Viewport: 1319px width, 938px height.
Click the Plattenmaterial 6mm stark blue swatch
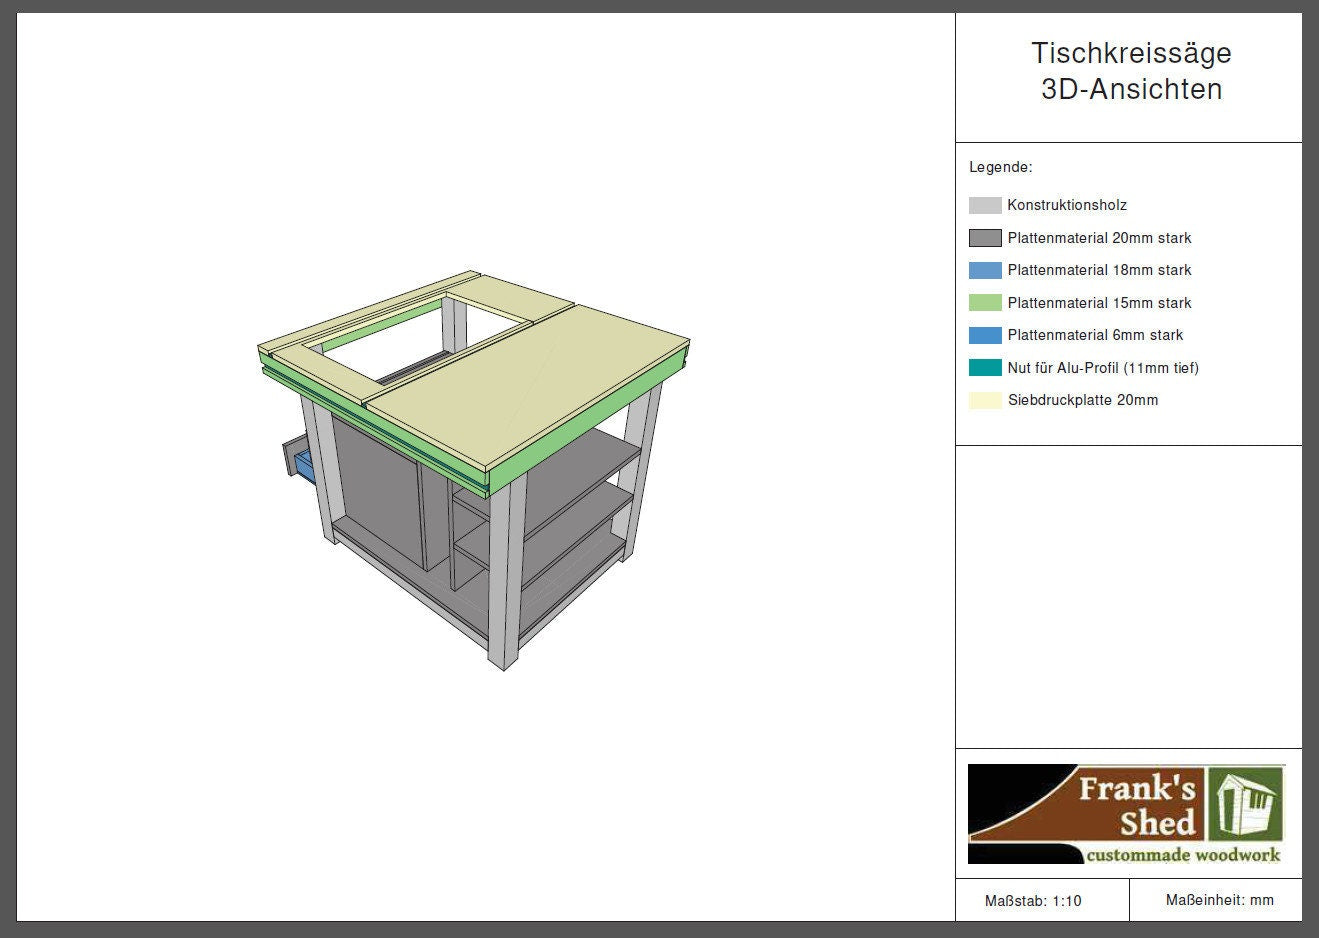[x=984, y=335]
